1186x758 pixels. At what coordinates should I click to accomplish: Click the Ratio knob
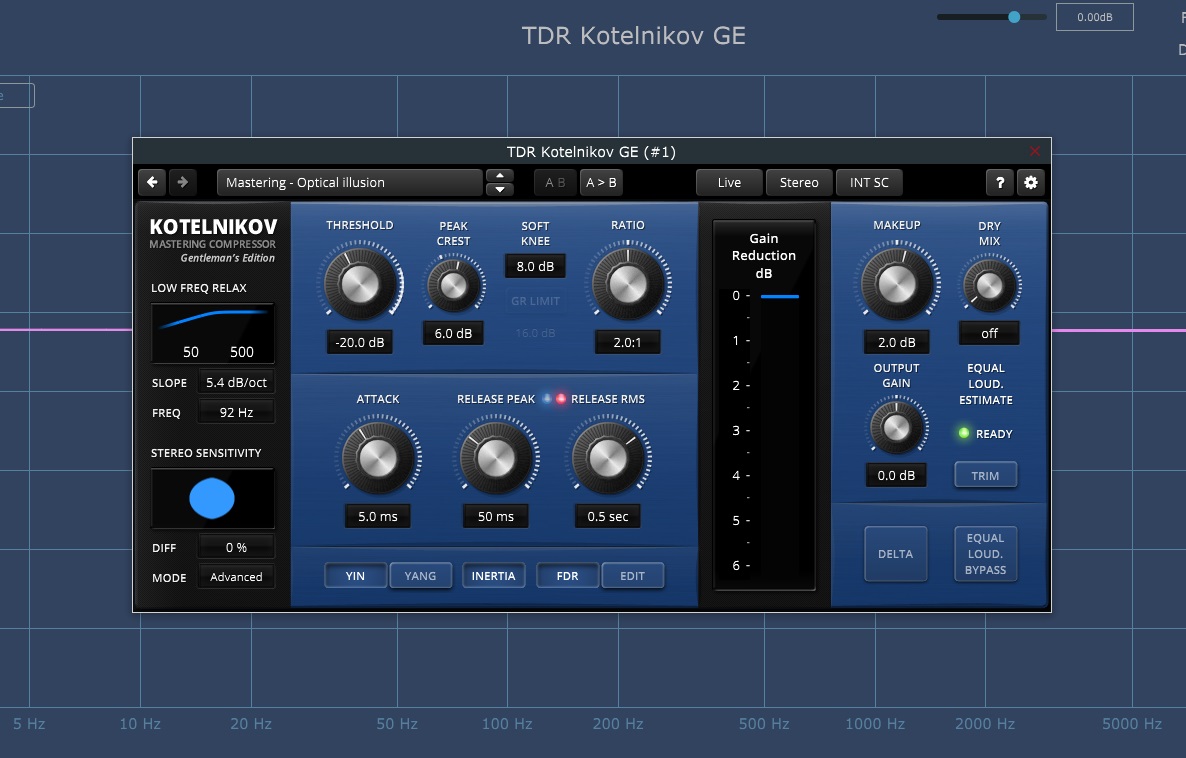628,284
